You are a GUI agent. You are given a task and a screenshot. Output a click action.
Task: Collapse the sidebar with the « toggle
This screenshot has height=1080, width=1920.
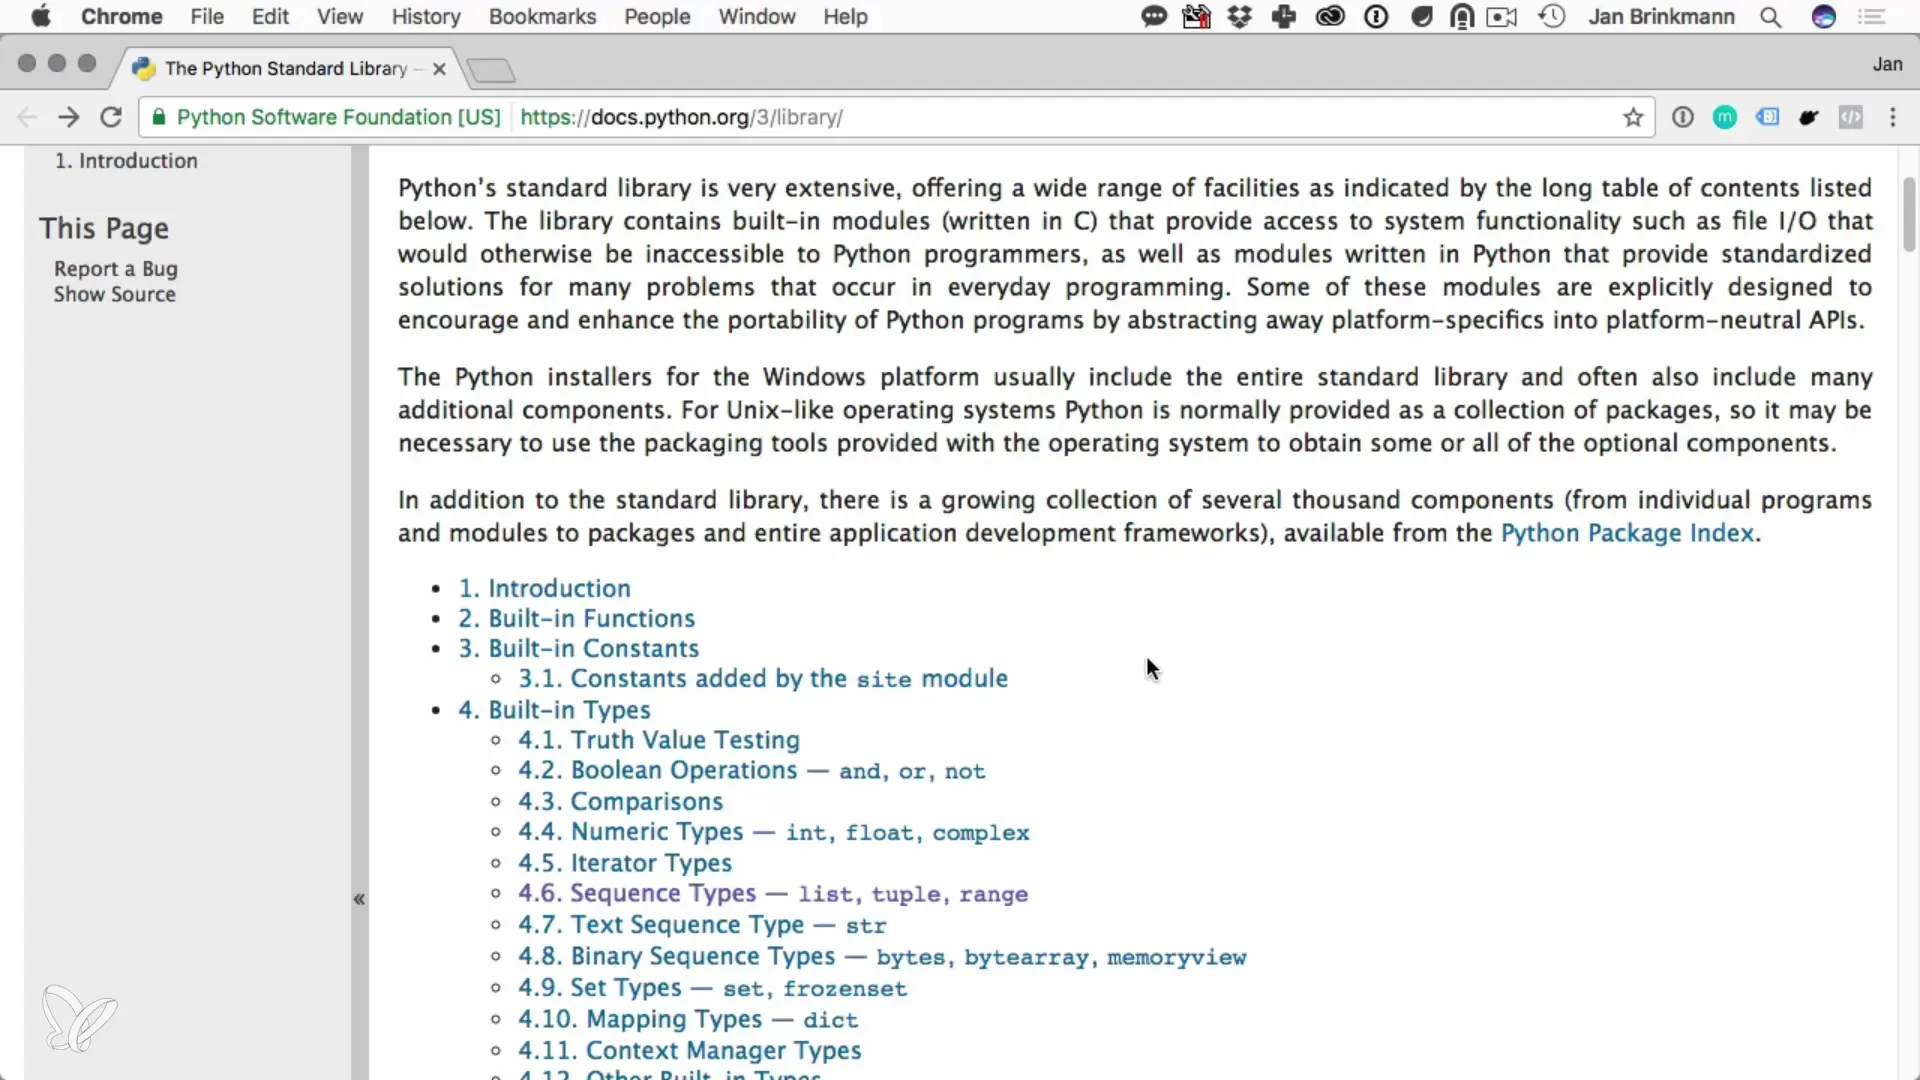[359, 899]
